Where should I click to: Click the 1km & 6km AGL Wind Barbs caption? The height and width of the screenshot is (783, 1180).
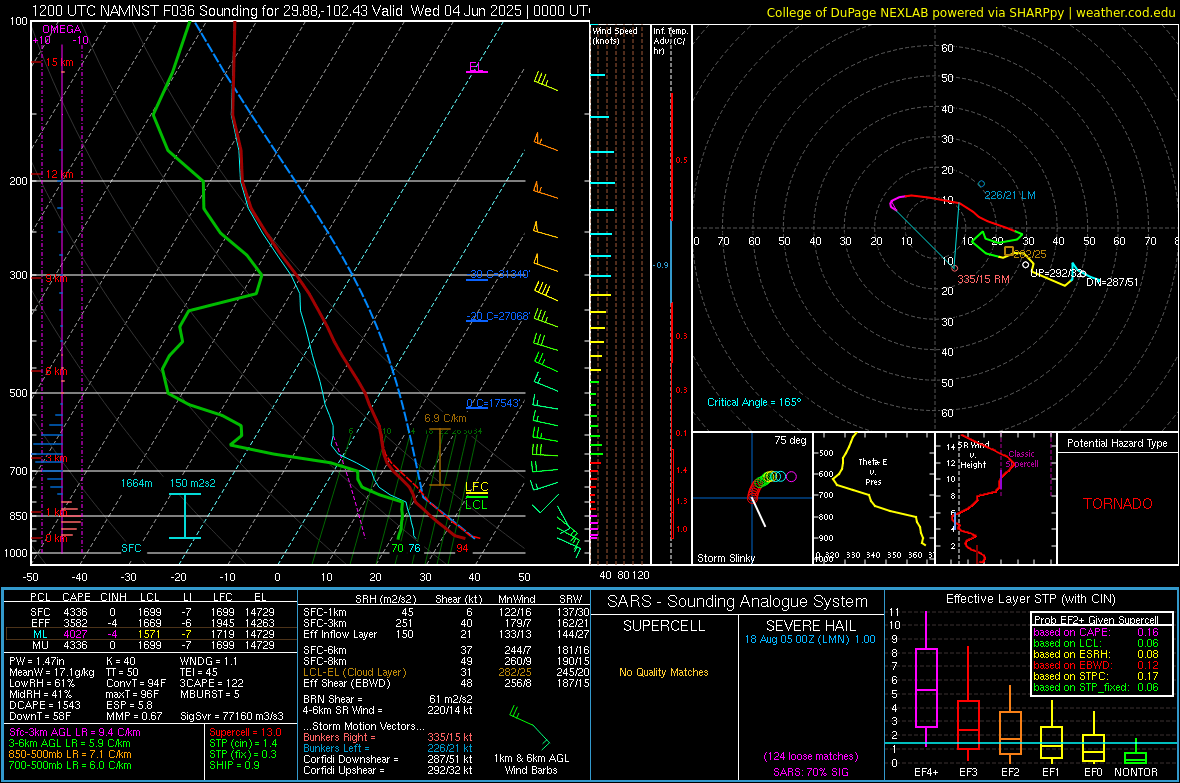[x=531, y=764]
